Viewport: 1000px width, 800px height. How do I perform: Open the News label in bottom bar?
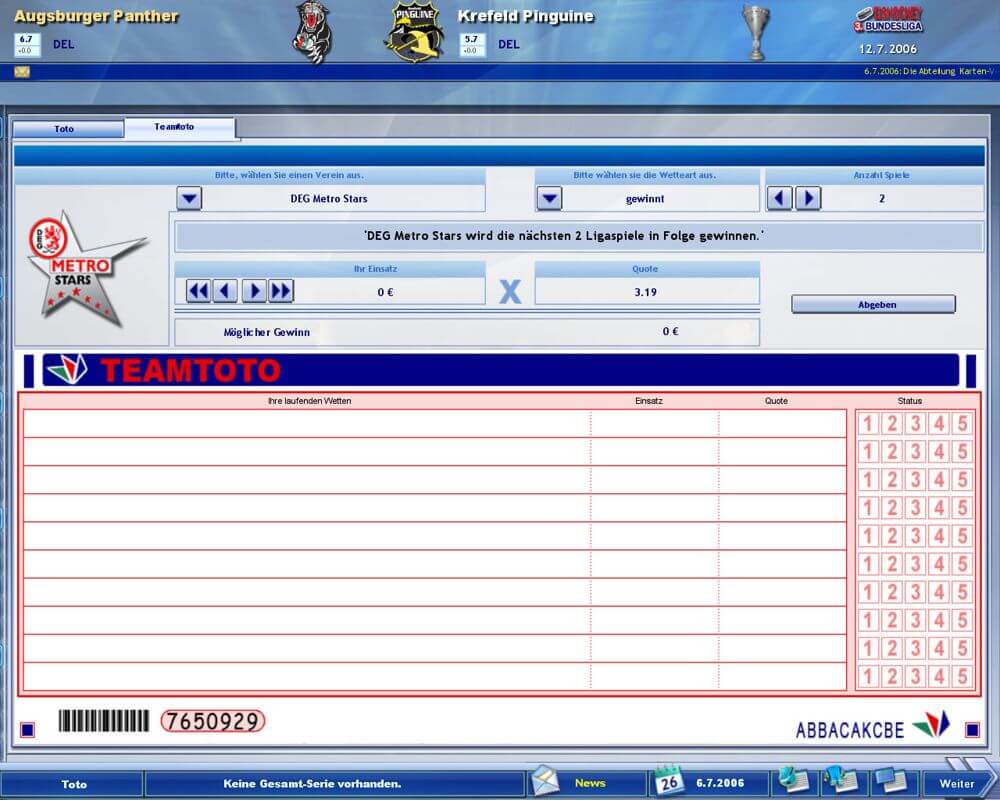coord(590,783)
